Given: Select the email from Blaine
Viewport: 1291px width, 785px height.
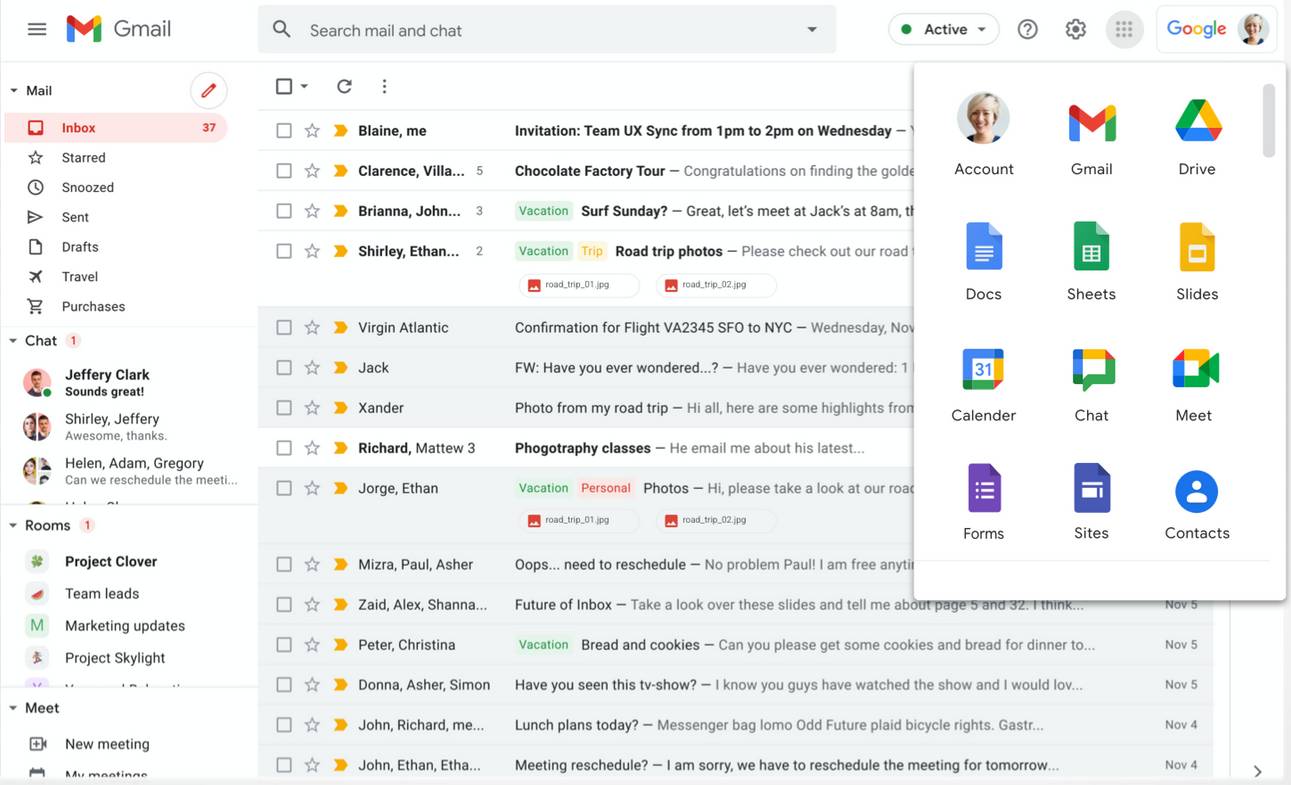Looking at the screenshot, I should point(285,130).
